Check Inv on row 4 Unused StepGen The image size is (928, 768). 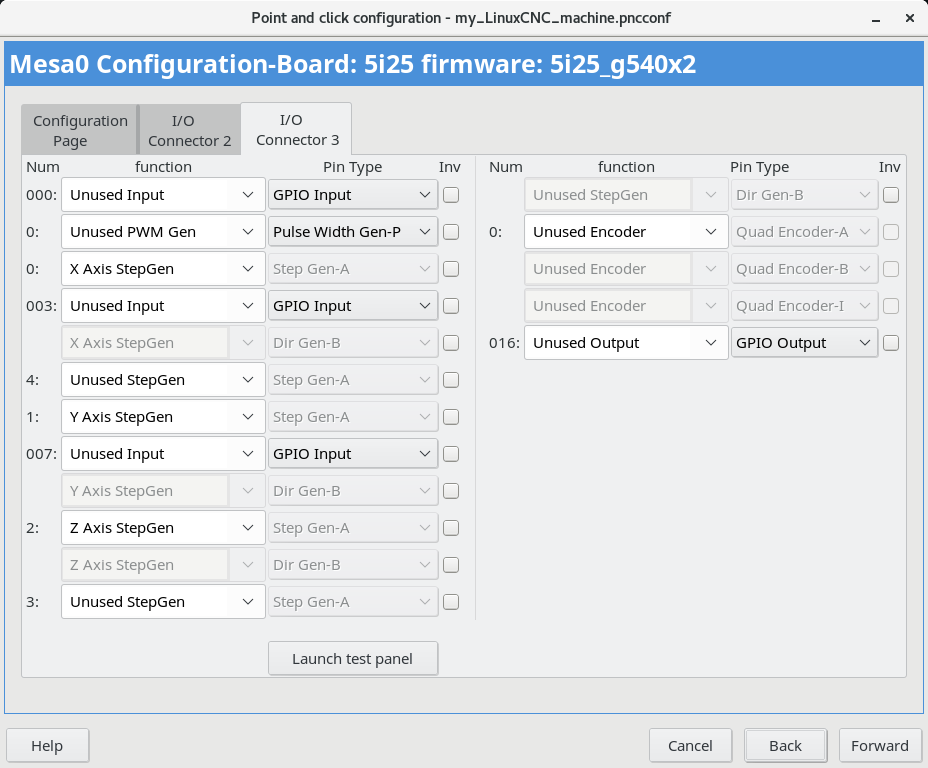[x=451, y=380]
